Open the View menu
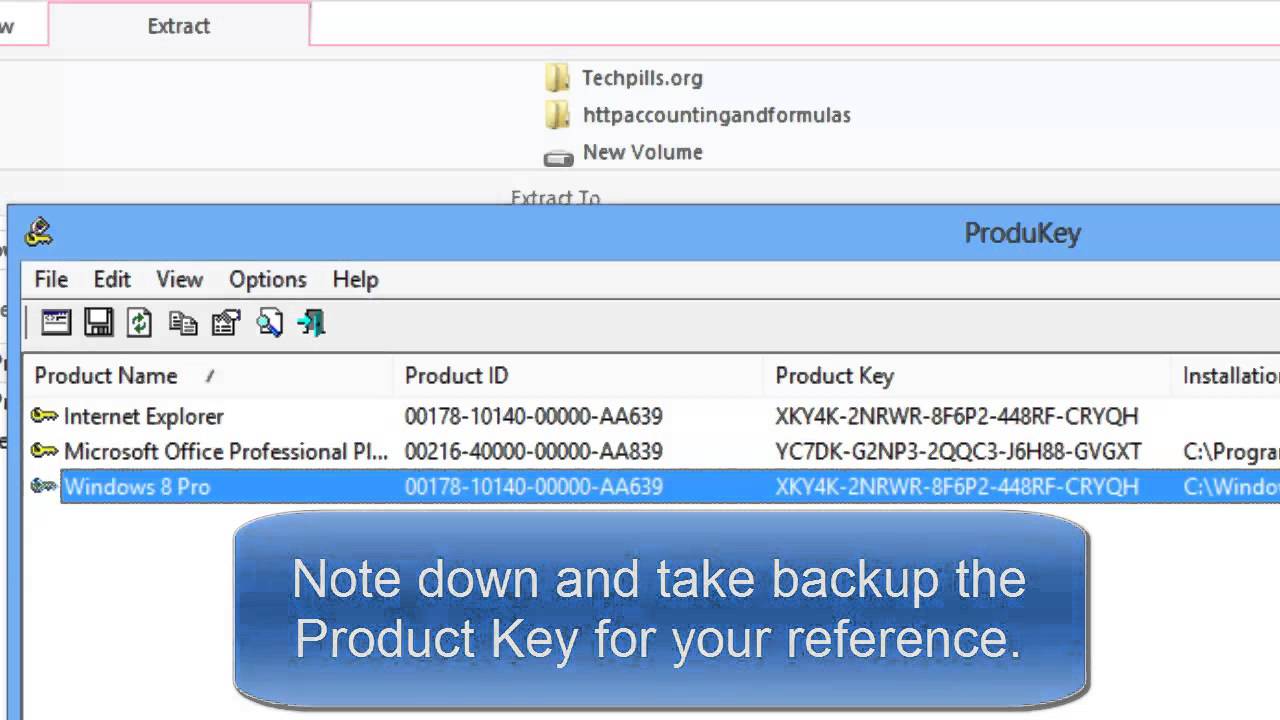1280x720 pixels. click(179, 279)
